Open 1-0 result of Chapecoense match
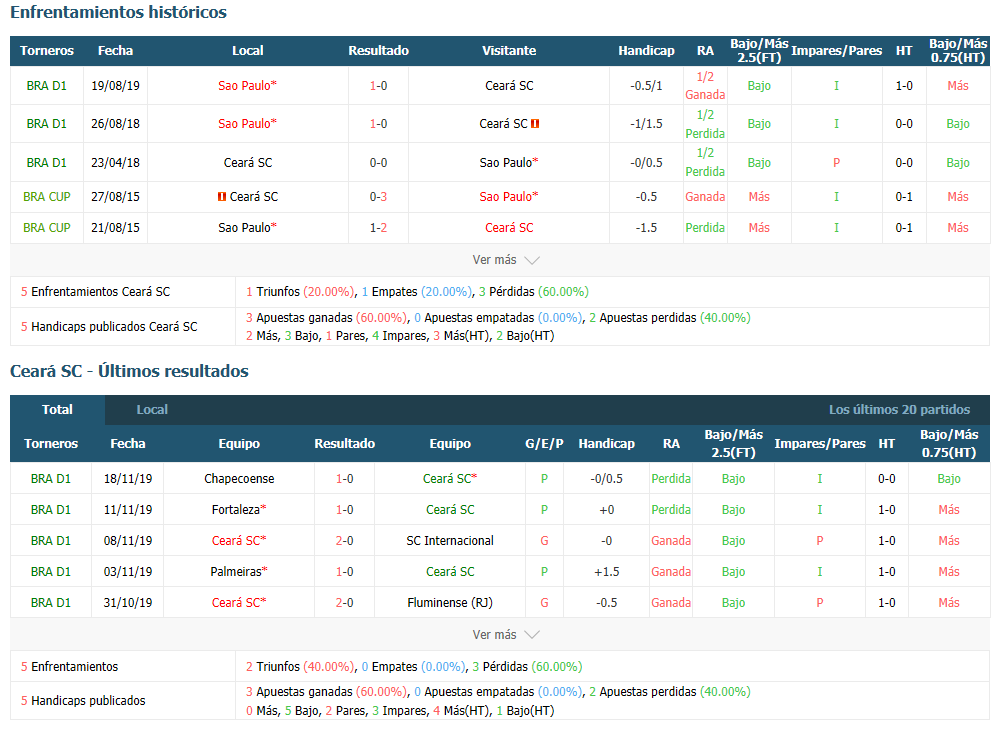 (345, 479)
